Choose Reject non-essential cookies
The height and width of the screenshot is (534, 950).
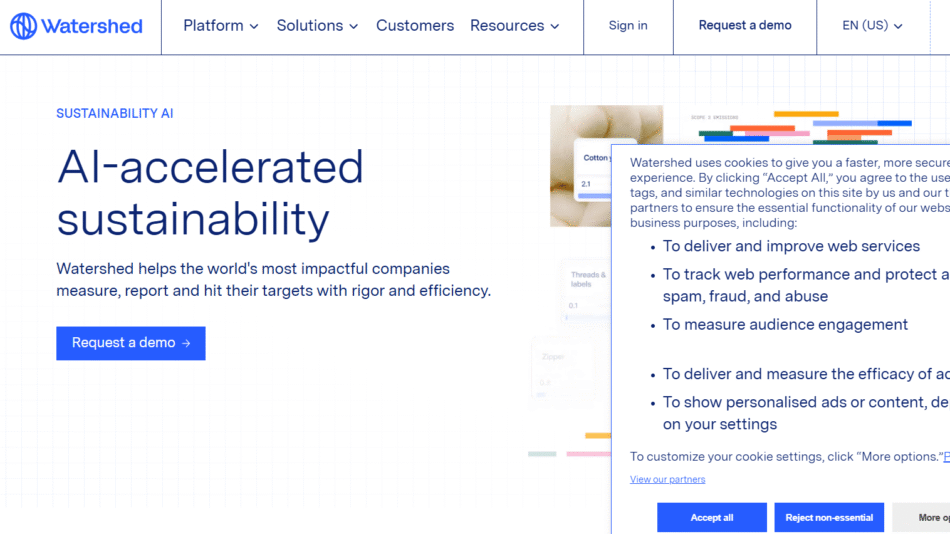pyautogui.click(x=829, y=517)
